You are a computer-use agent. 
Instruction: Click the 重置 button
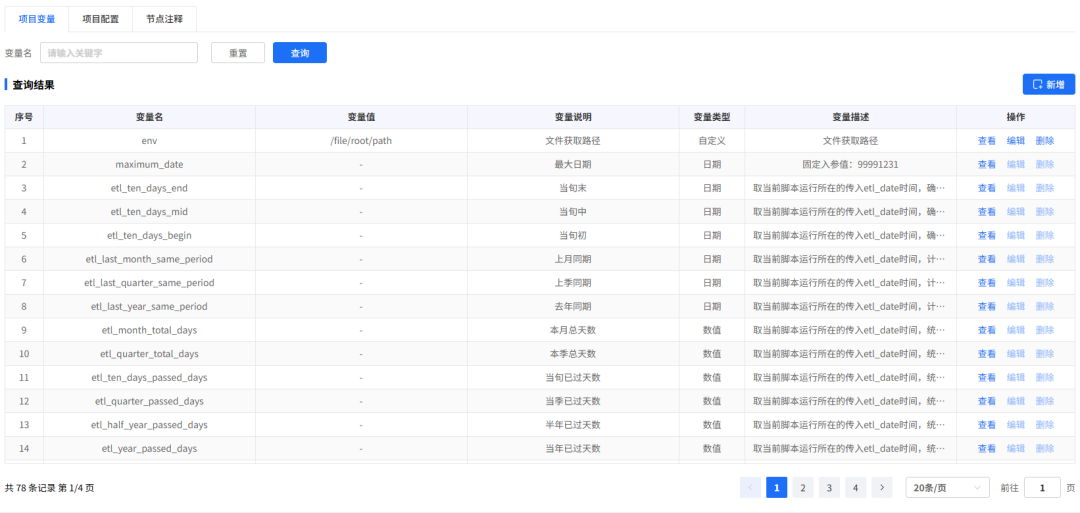click(238, 53)
